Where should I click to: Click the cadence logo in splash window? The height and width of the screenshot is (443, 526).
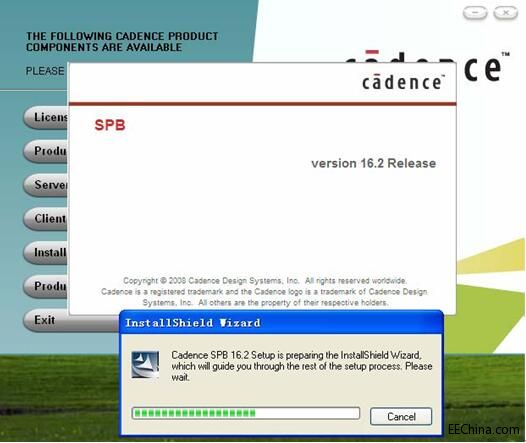[x=403, y=82]
